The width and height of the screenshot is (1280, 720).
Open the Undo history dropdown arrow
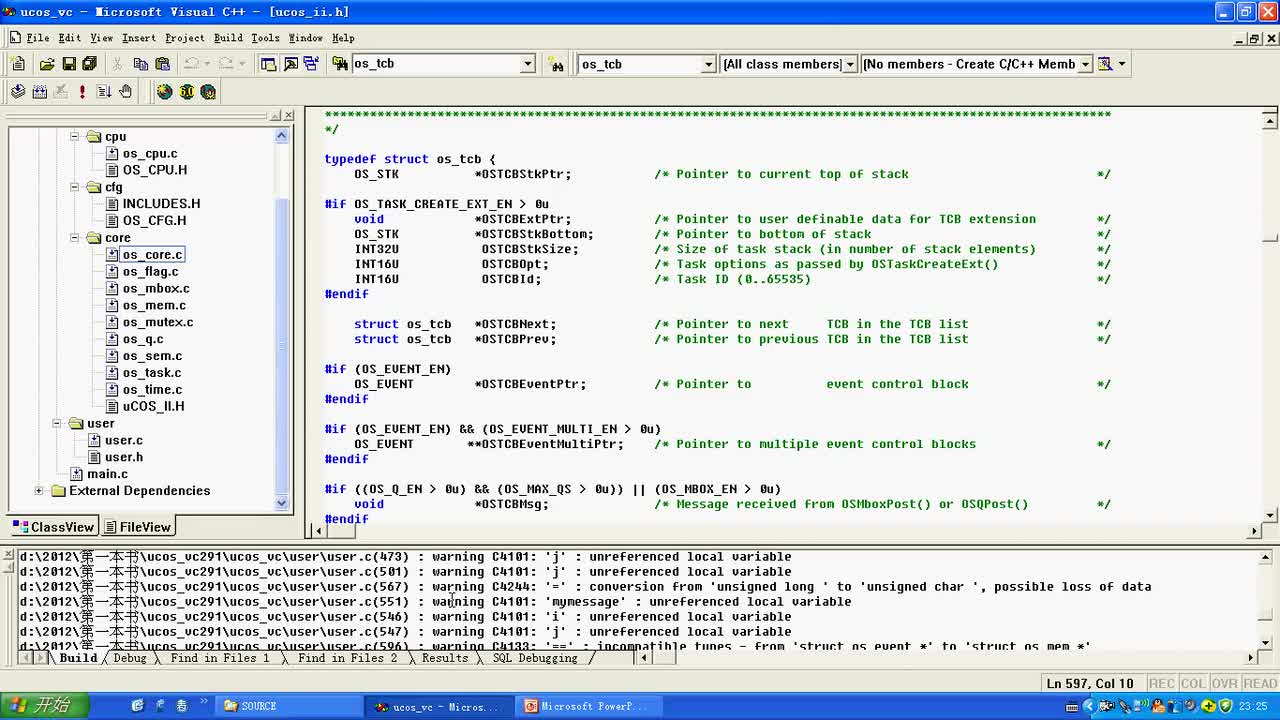coord(206,64)
